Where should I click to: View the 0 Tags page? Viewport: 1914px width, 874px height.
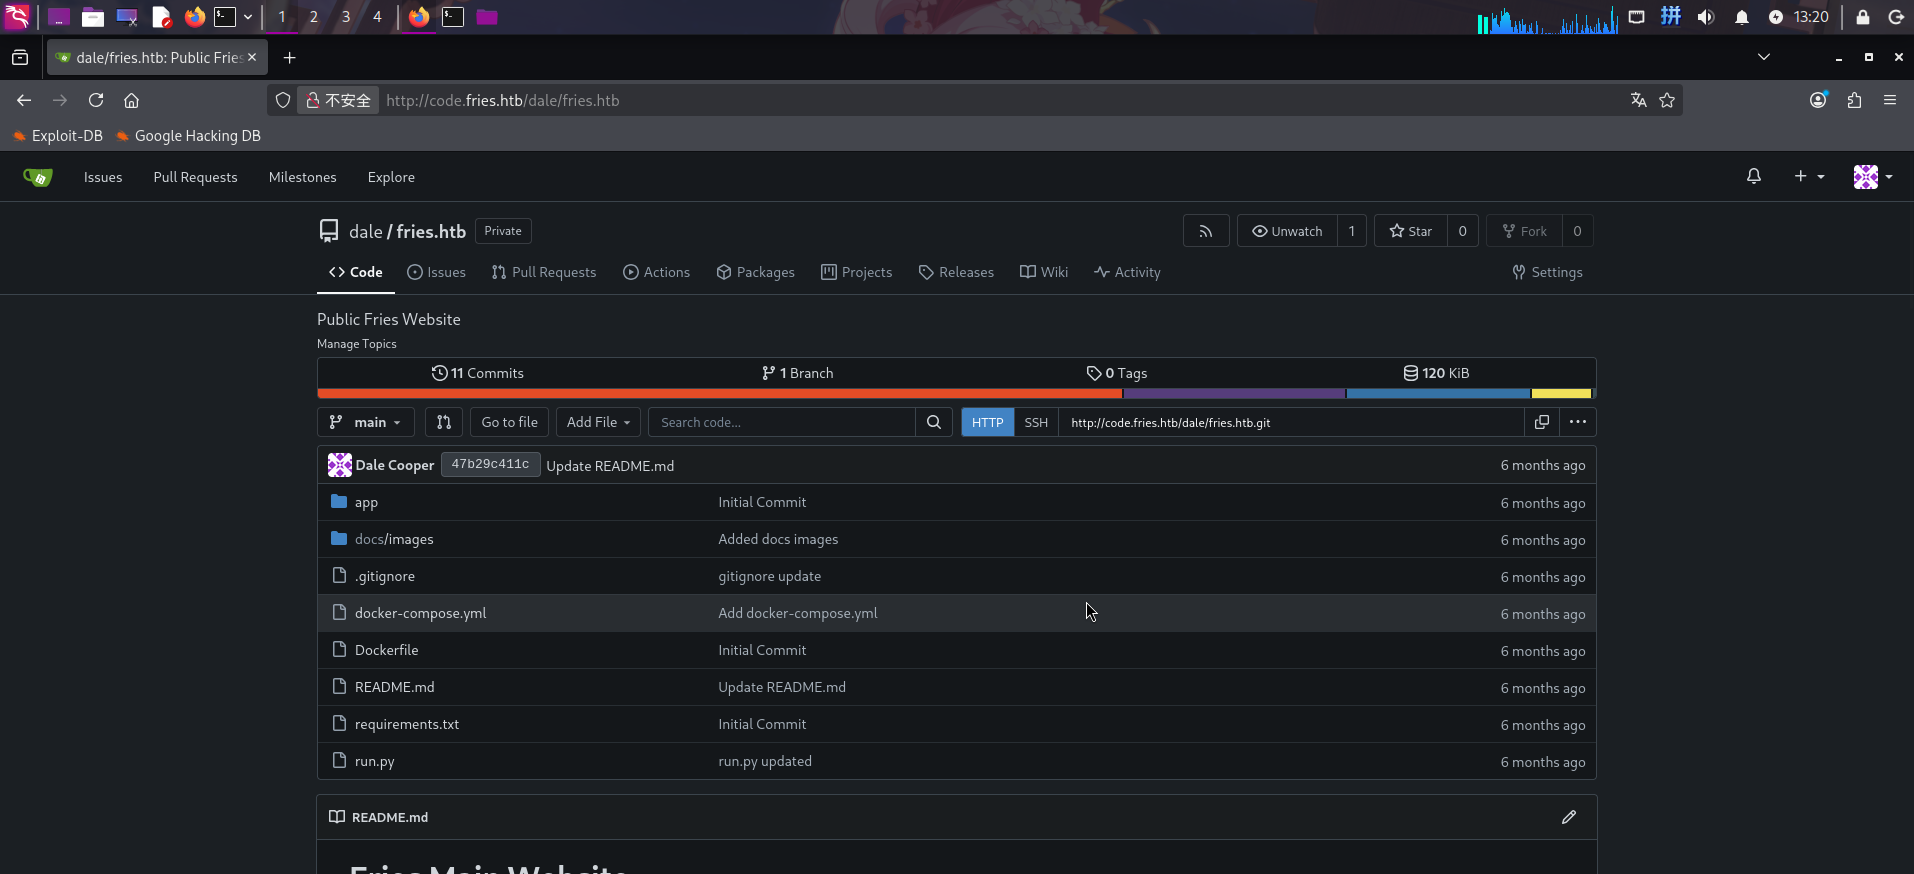point(1117,373)
